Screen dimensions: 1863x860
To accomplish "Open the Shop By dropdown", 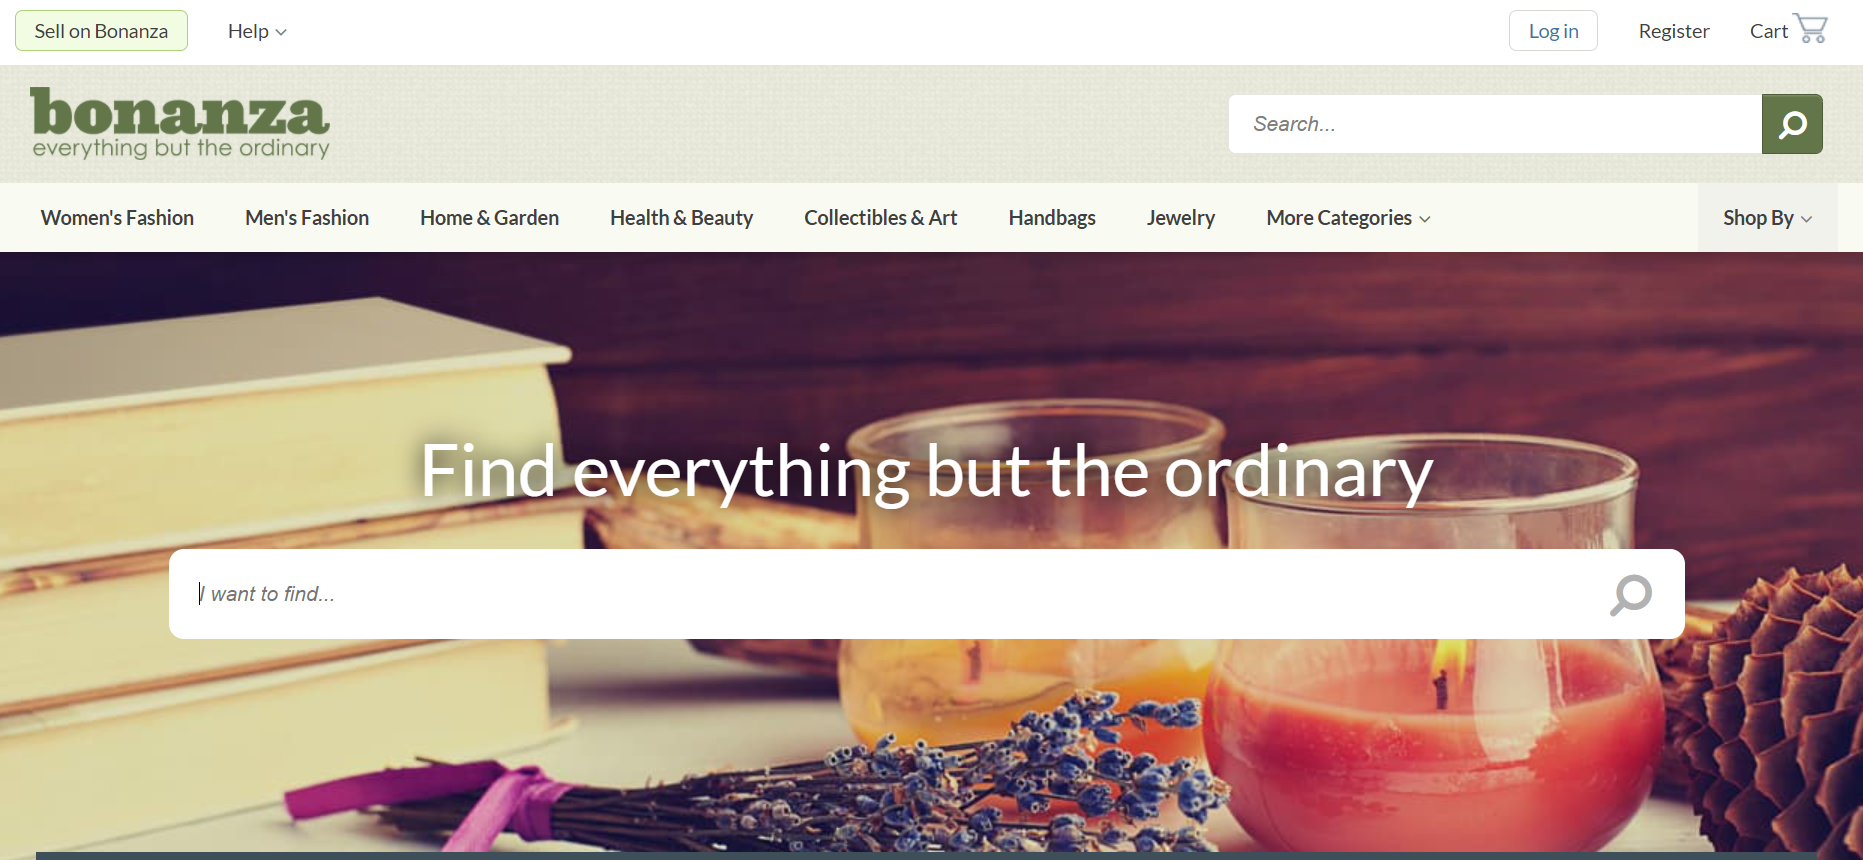I will coord(1767,218).
